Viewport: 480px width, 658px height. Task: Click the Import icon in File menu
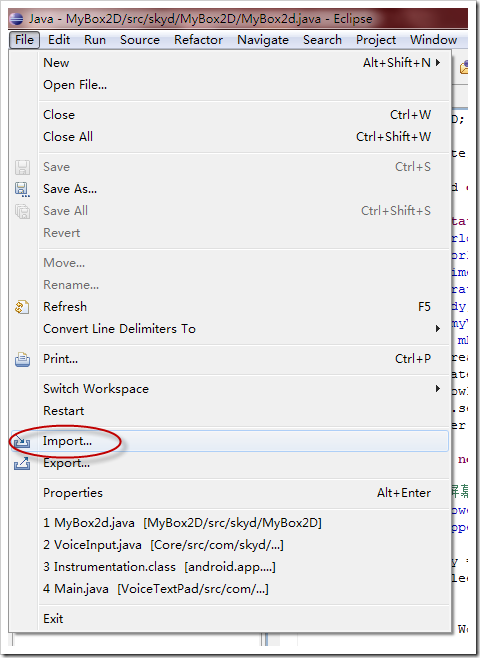point(22,441)
